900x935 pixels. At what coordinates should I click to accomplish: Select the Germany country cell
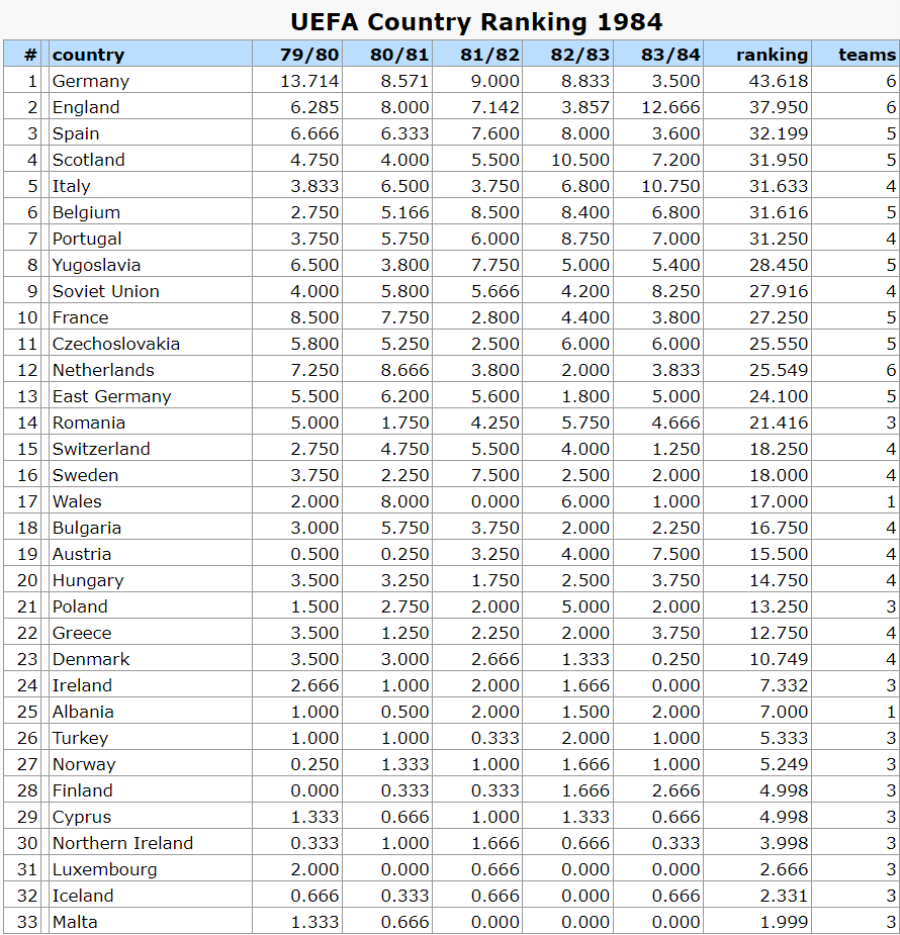(x=91, y=81)
